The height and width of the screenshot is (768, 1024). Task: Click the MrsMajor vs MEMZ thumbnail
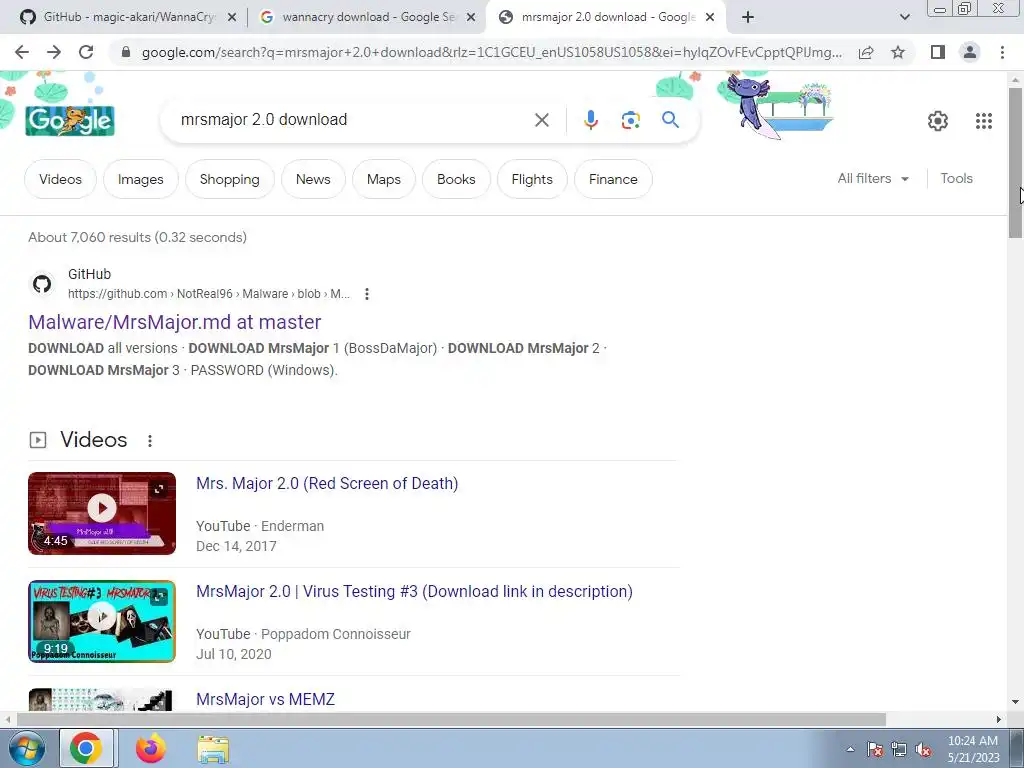102,699
